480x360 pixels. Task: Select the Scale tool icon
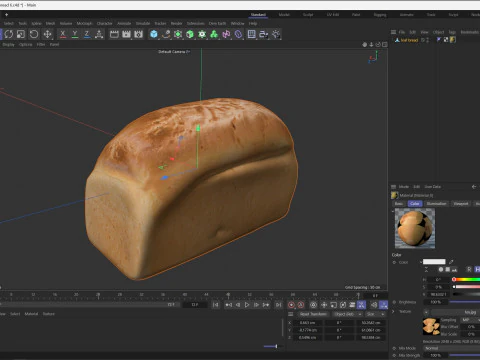point(21,34)
